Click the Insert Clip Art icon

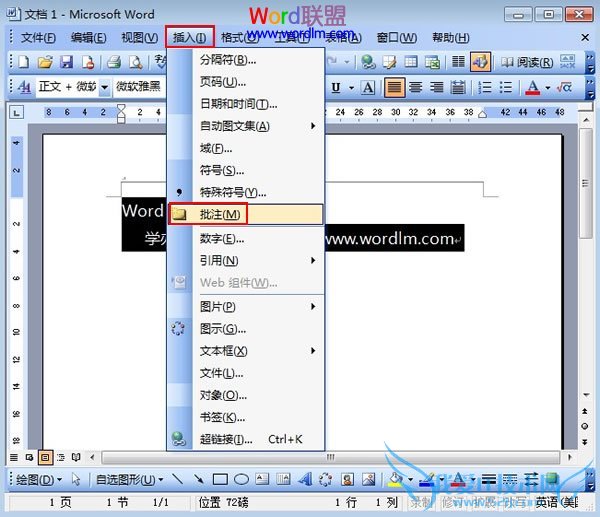tap(347, 479)
